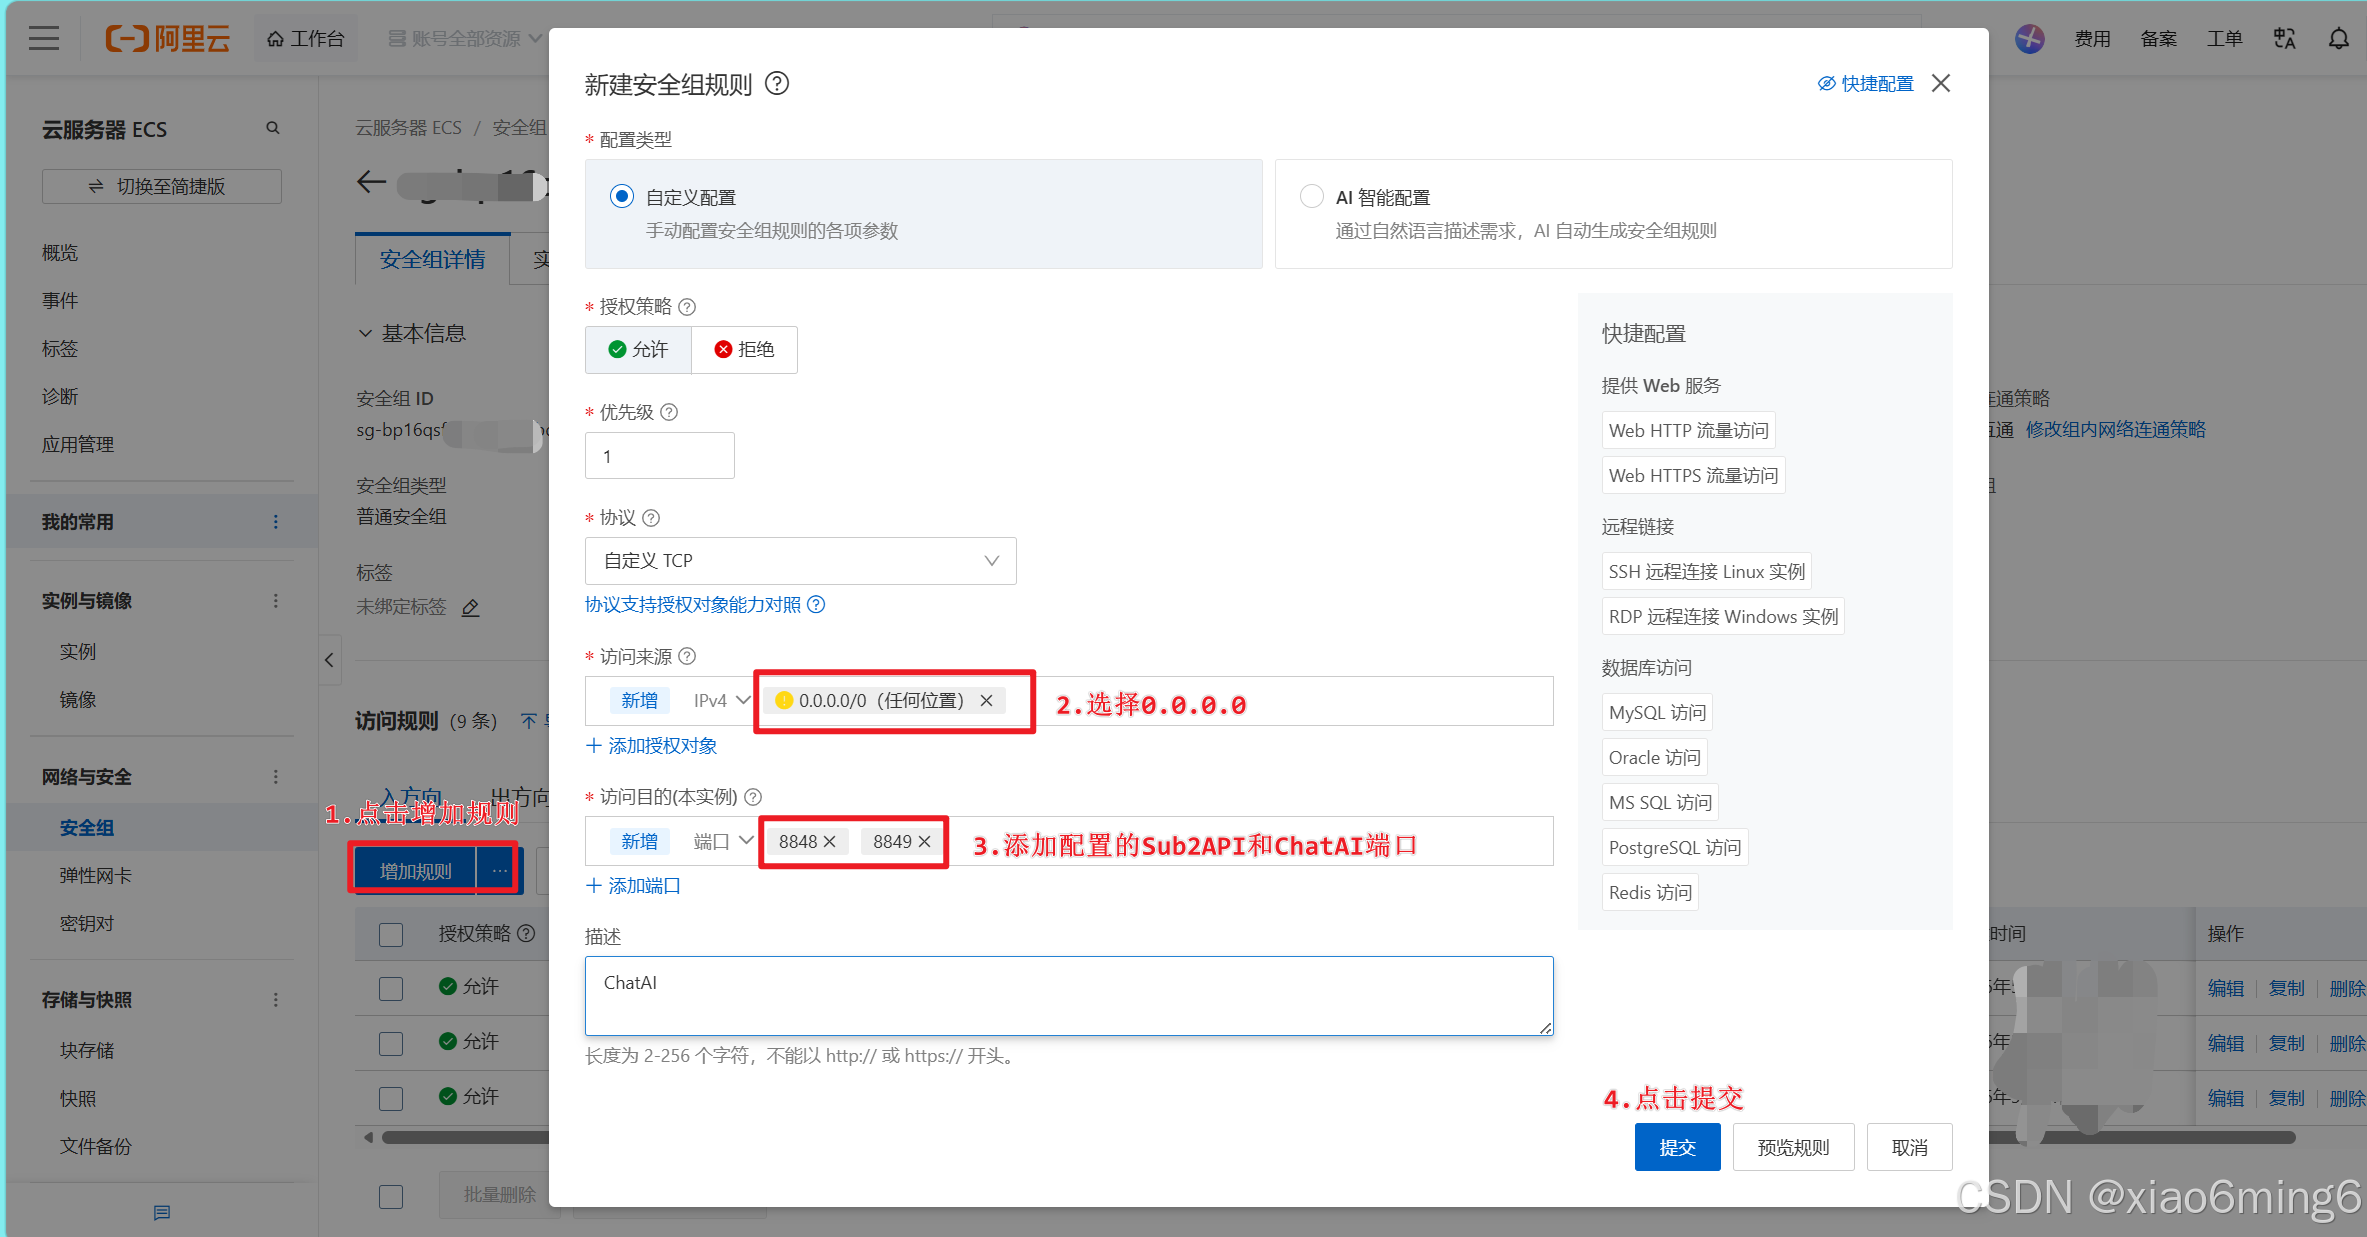The width and height of the screenshot is (2367, 1237).
Task: Click the 优先级 input field
Action: click(x=660, y=456)
